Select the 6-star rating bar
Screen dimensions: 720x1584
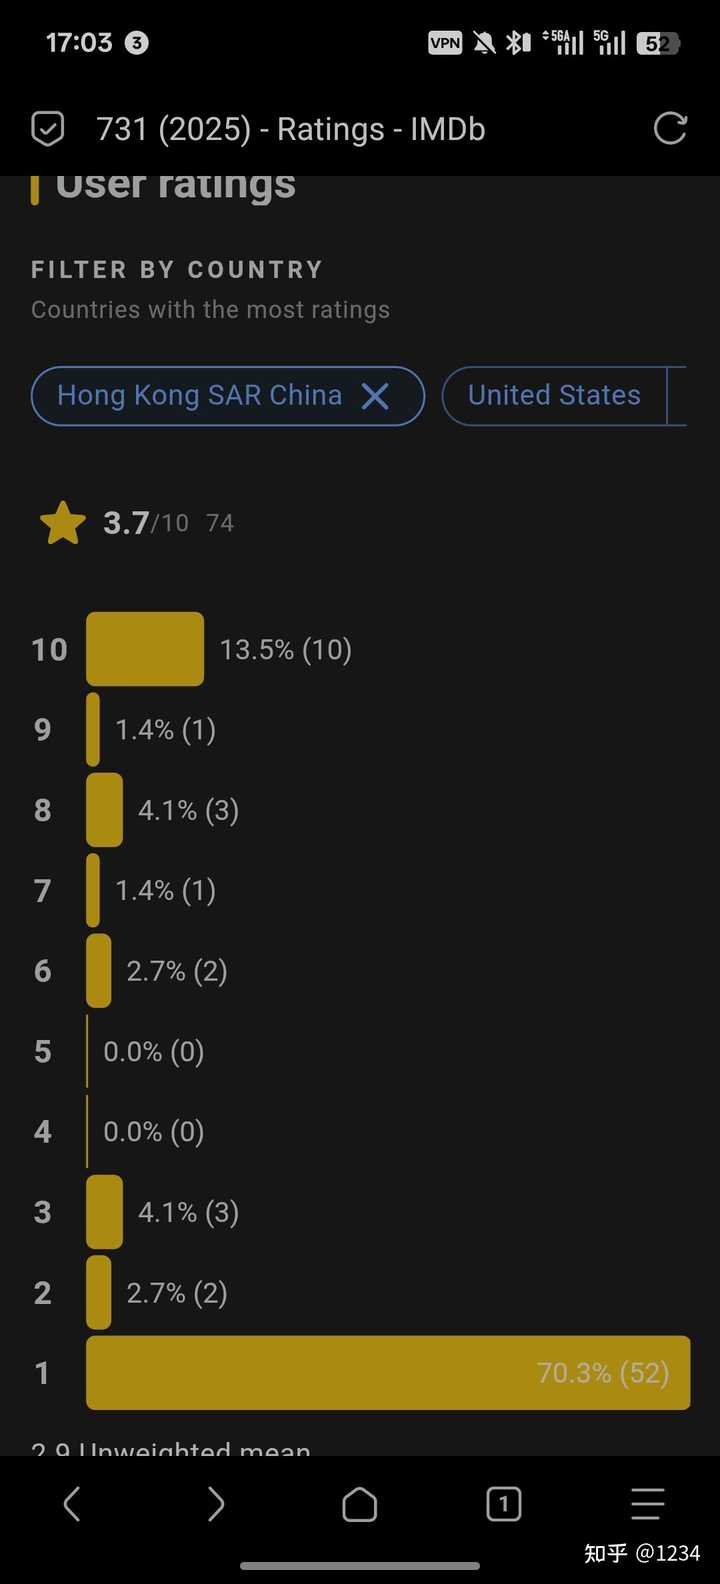[99, 971]
